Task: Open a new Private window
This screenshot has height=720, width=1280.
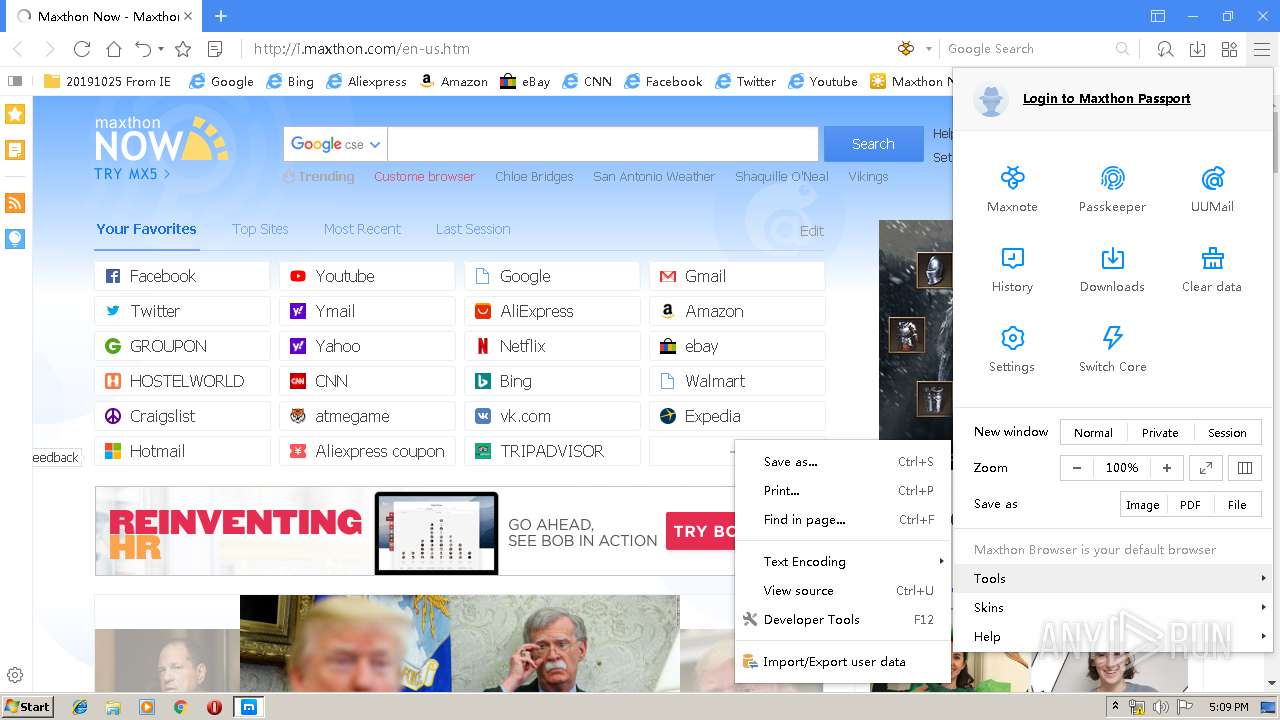Action: pyautogui.click(x=1160, y=432)
